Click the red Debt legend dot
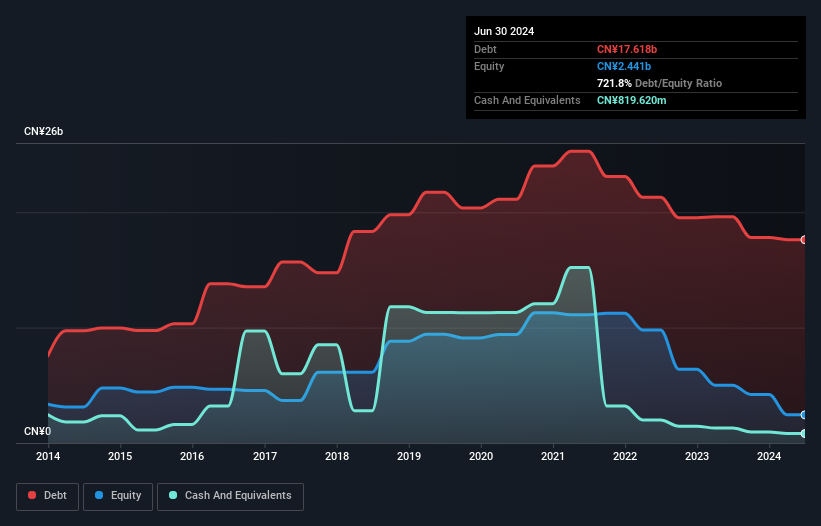Viewport: 821px width, 526px height. 32,495
